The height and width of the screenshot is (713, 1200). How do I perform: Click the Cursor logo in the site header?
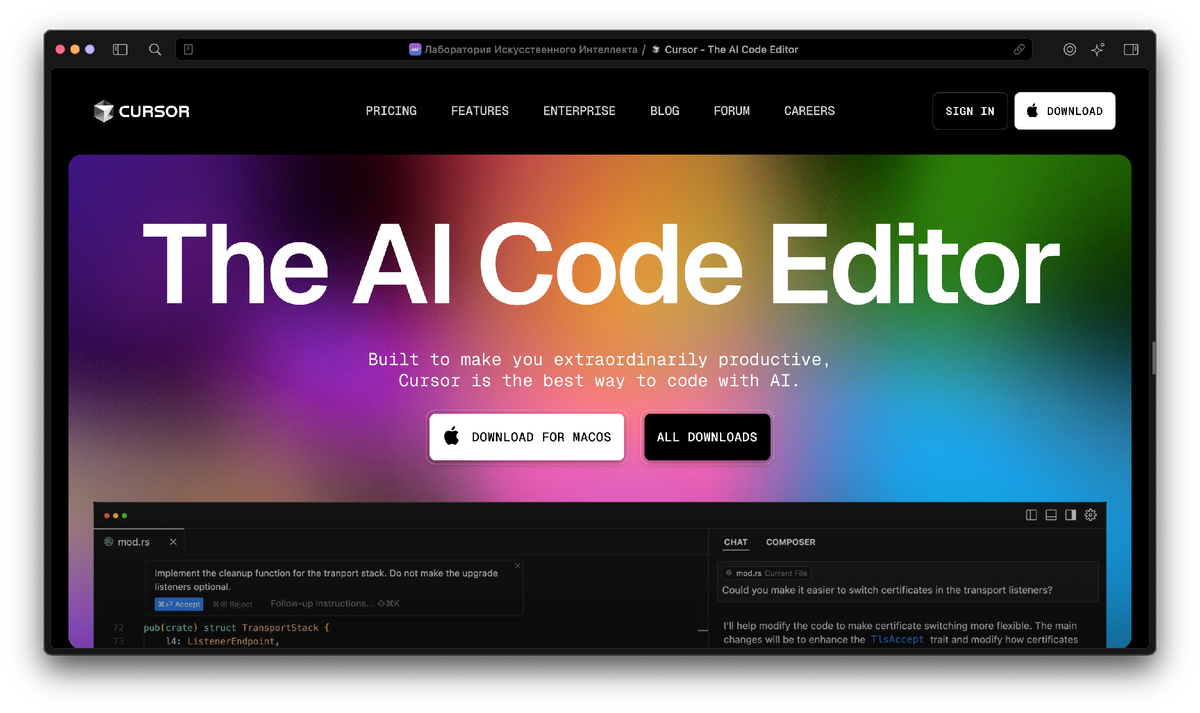coord(142,111)
